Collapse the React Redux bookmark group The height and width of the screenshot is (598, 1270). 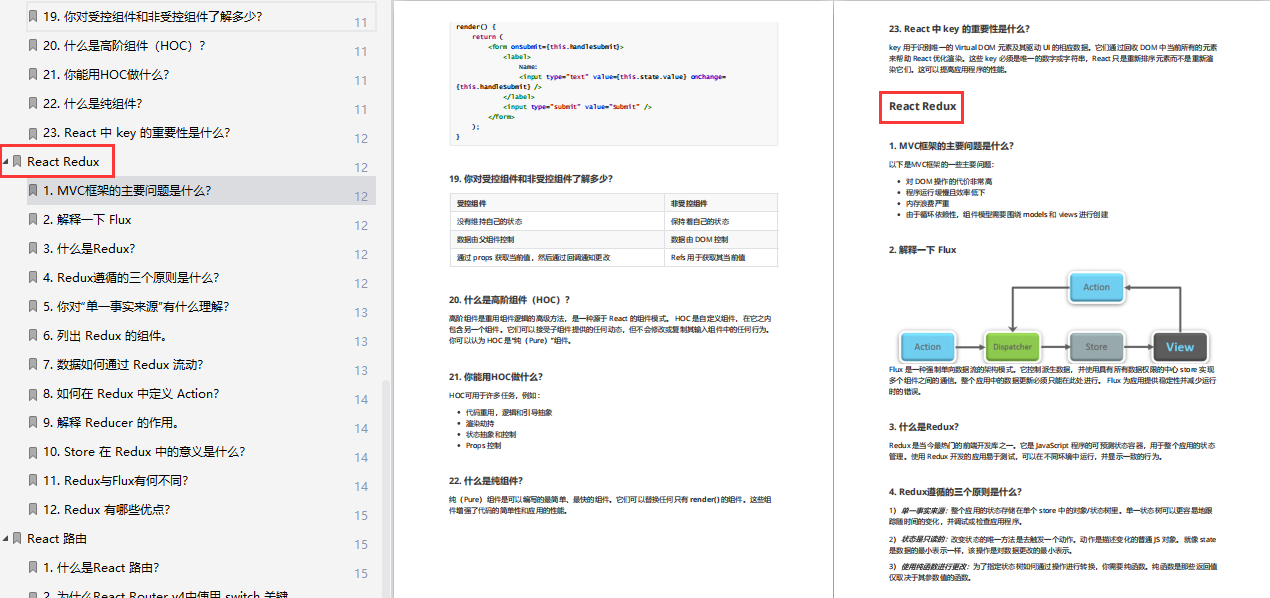6,161
